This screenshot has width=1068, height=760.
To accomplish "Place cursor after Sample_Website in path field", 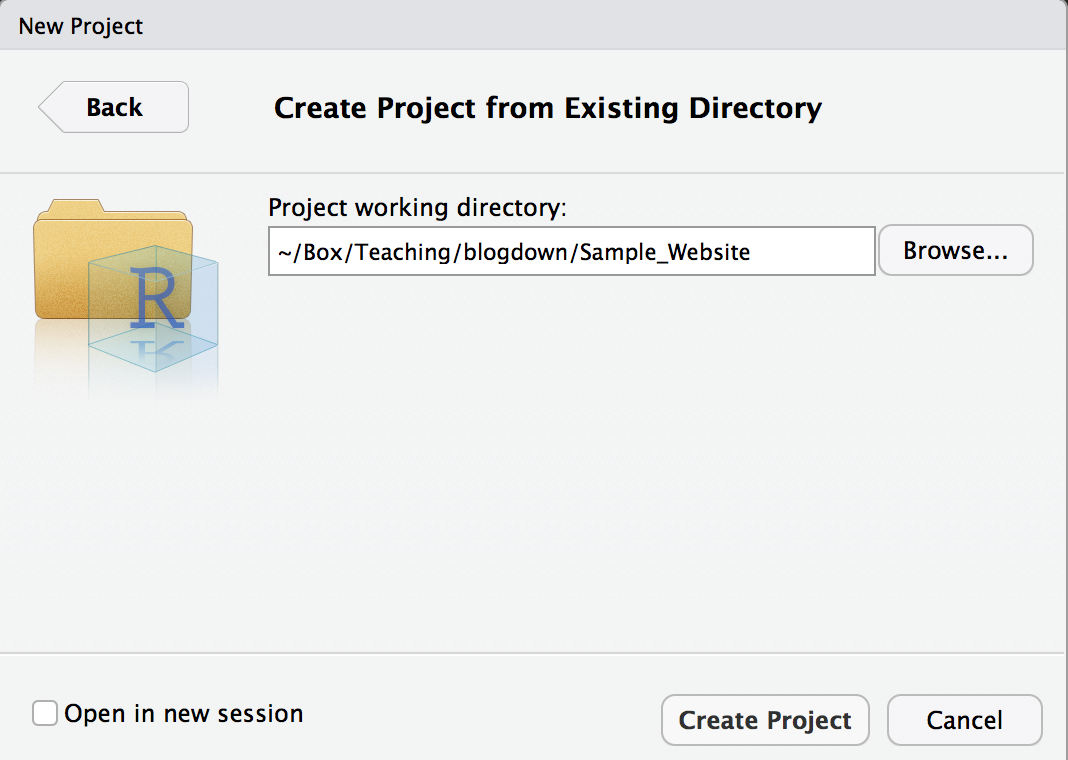I will tap(752, 252).
